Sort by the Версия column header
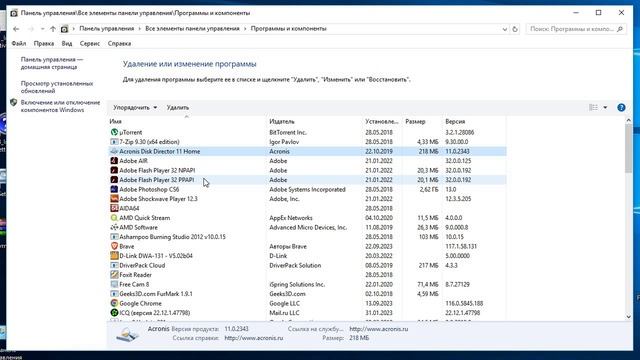This screenshot has height=360, width=640. [455, 122]
